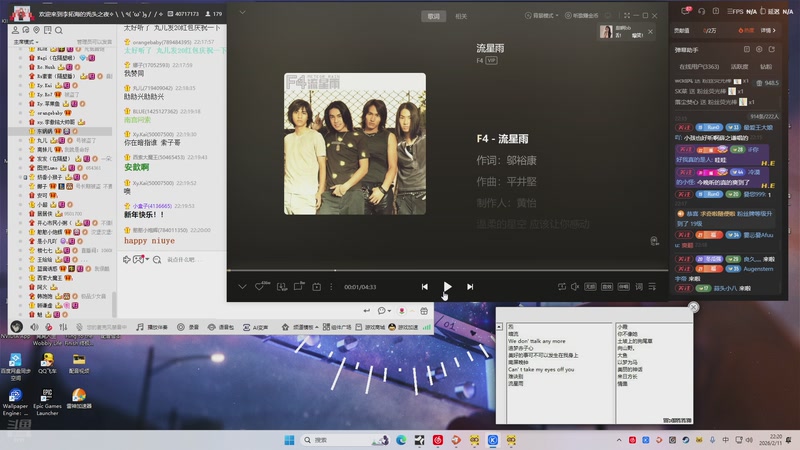
Task: Open the AI变声 tool
Action: [x=255, y=327]
